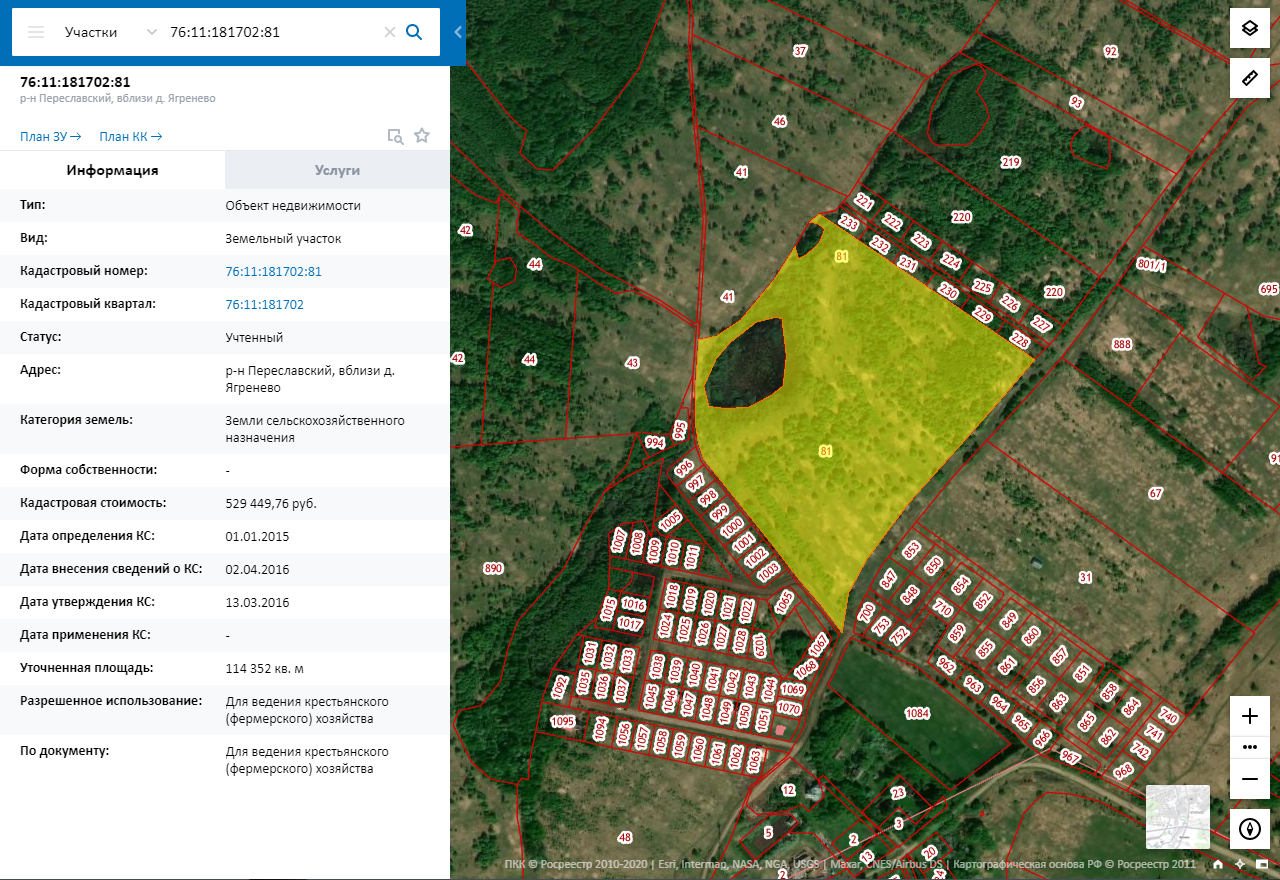This screenshot has height=880, width=1280.
Task: Click cadastral quarter link 76:11:181702
Action: (x=264, y=304)
